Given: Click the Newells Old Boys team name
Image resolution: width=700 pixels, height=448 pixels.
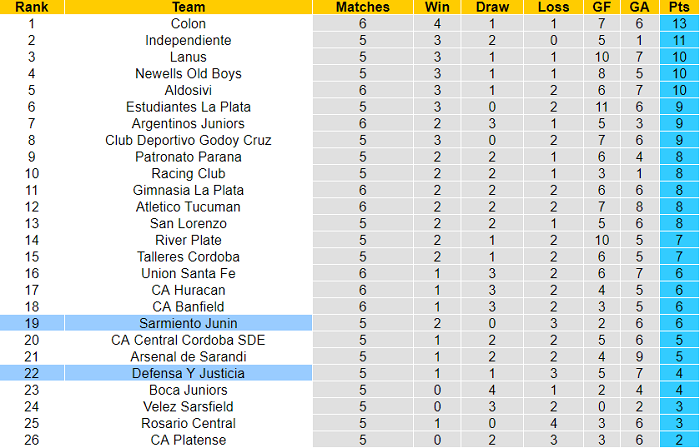Looking at the screenshot, I should (188, 73).
